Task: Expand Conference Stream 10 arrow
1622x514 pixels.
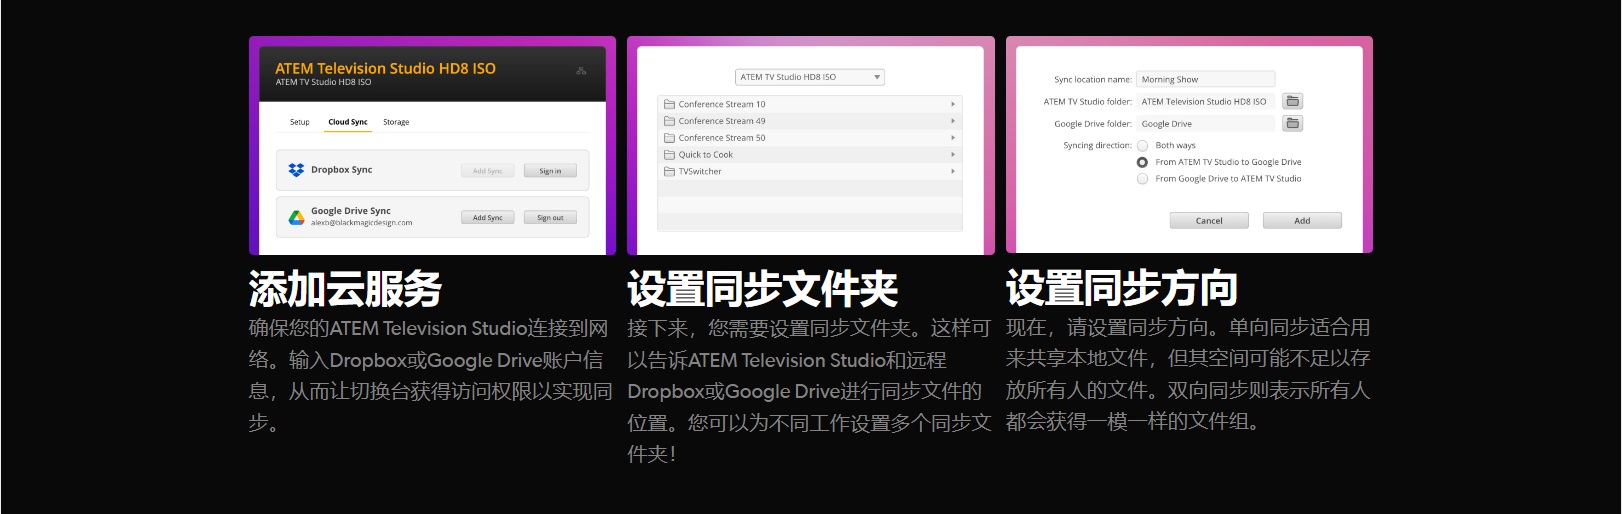Action: tap(953, 104)
